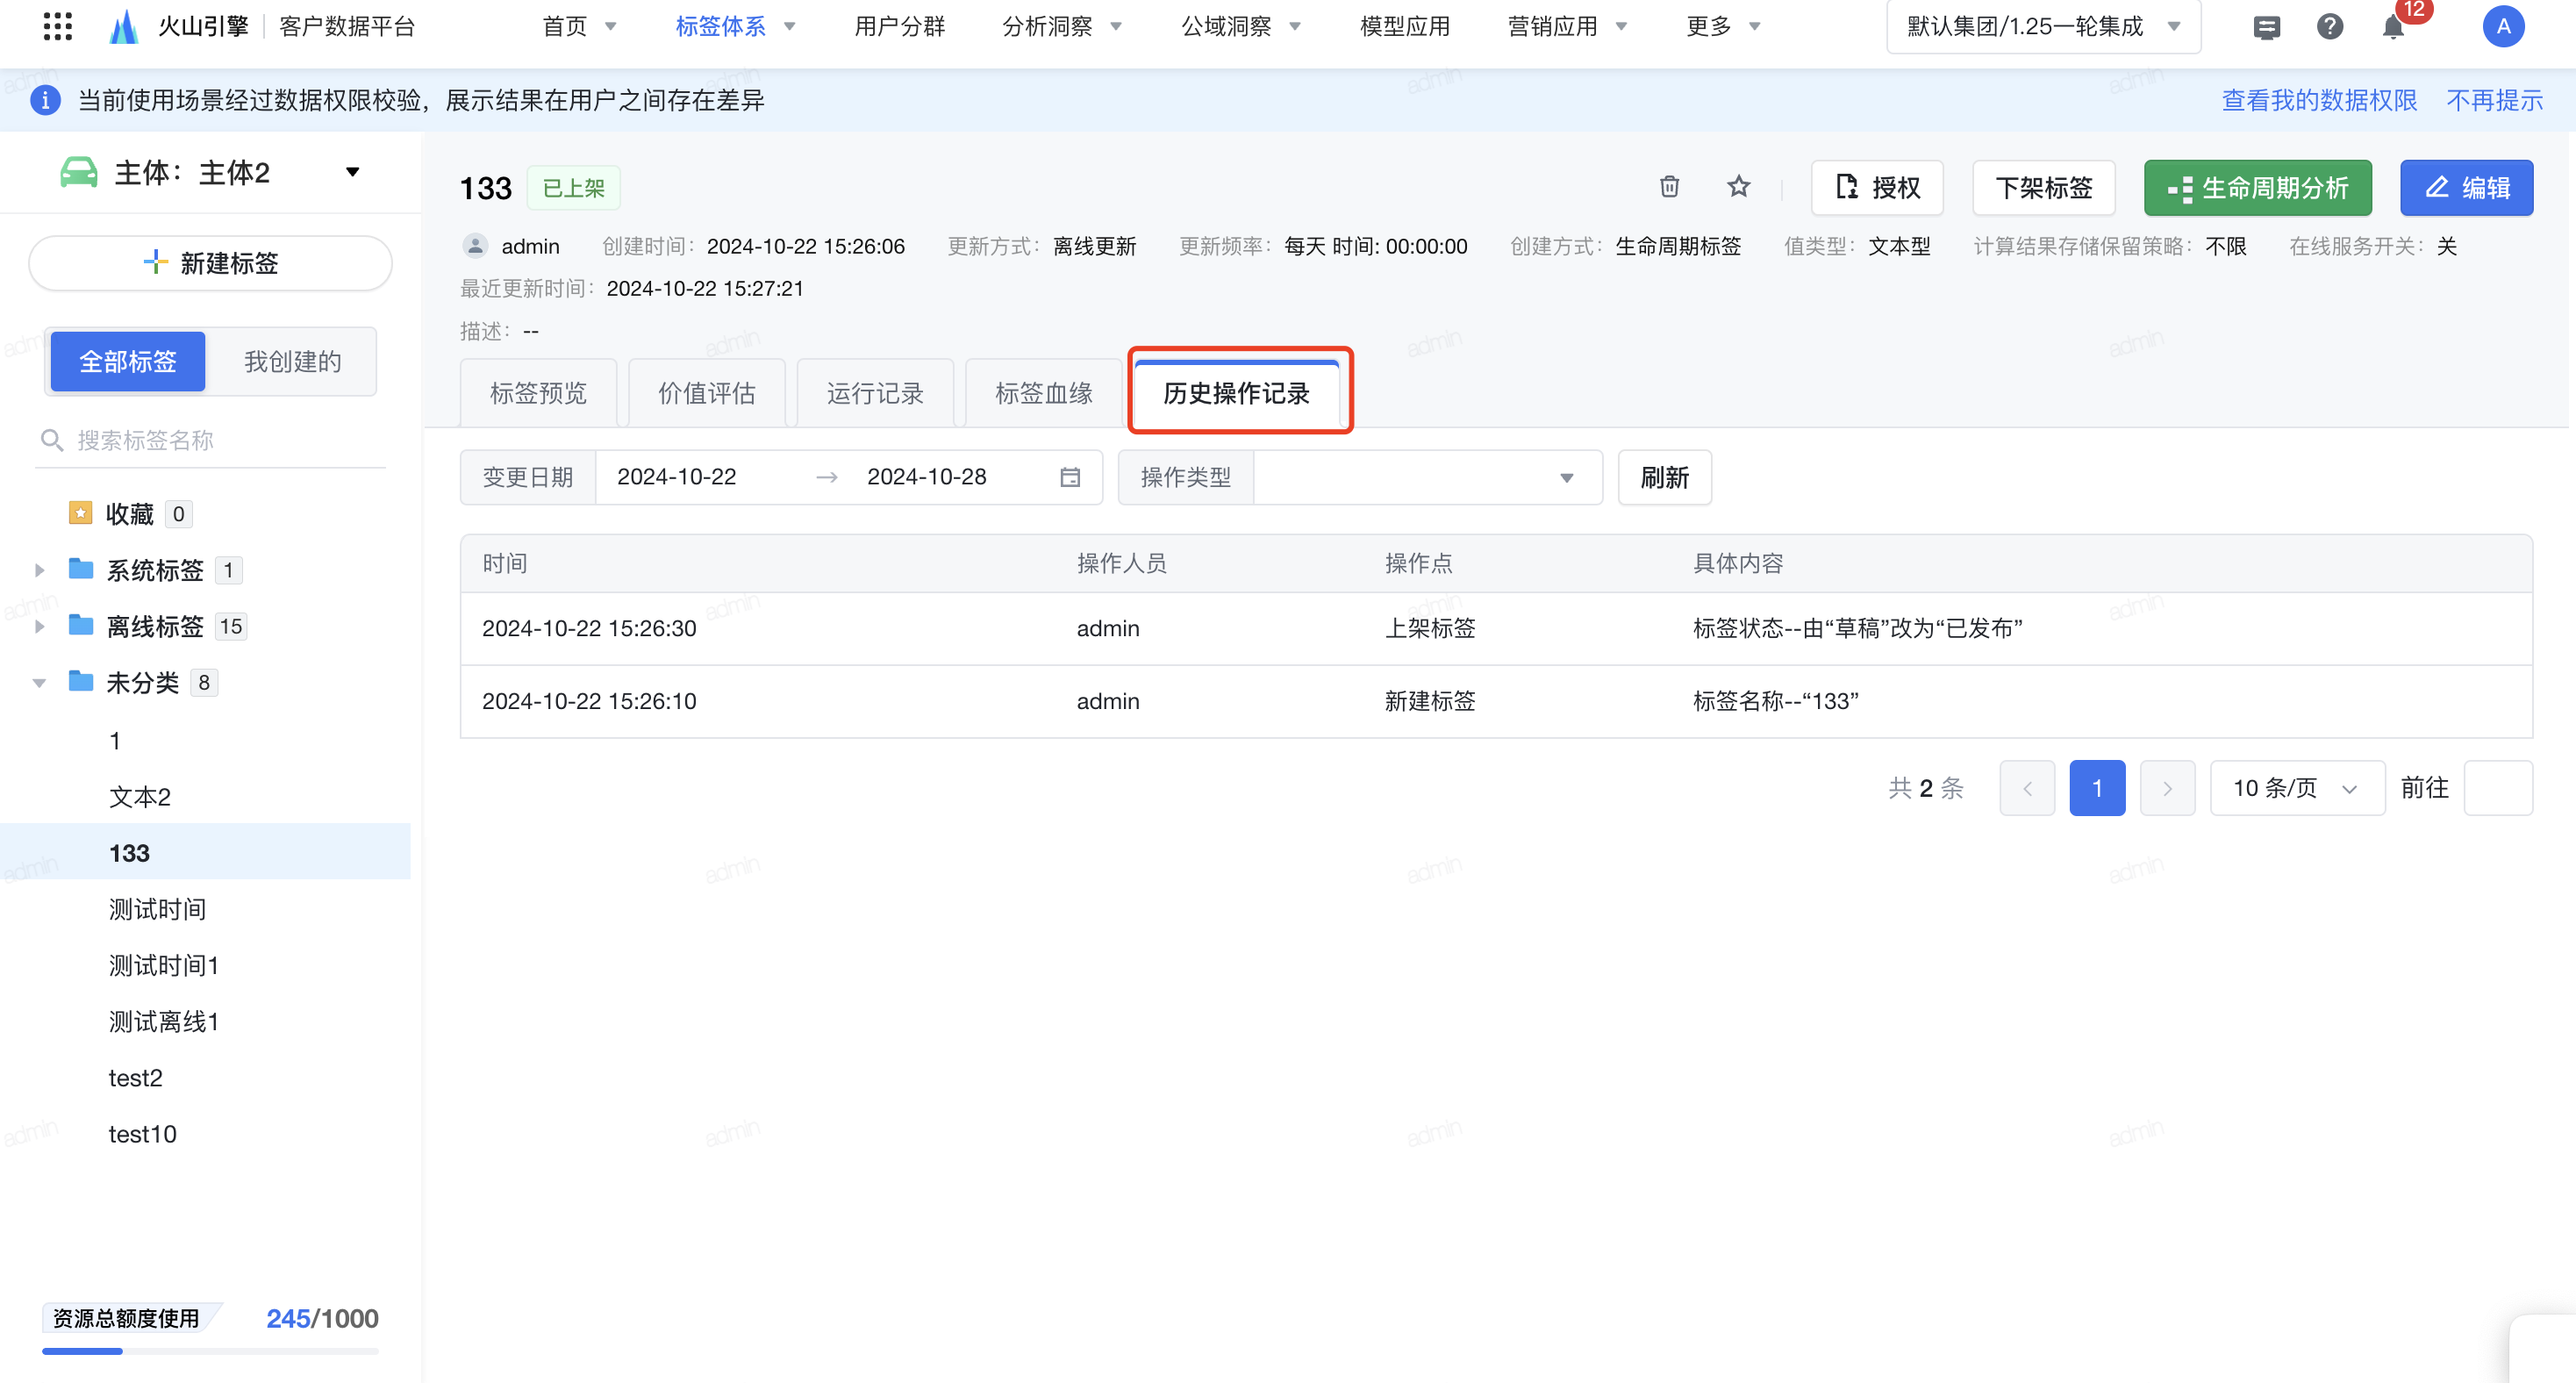Open the 10 条/页 page size dropdown

2297,788
